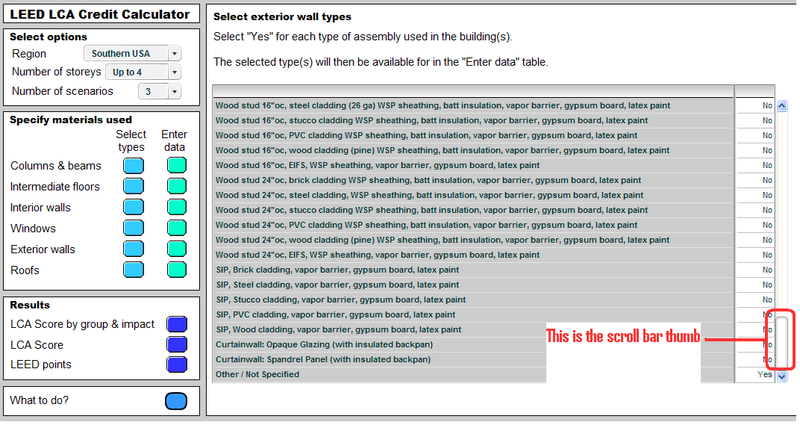Change Yes cell for Other / Not Specified

click(755, 374)
